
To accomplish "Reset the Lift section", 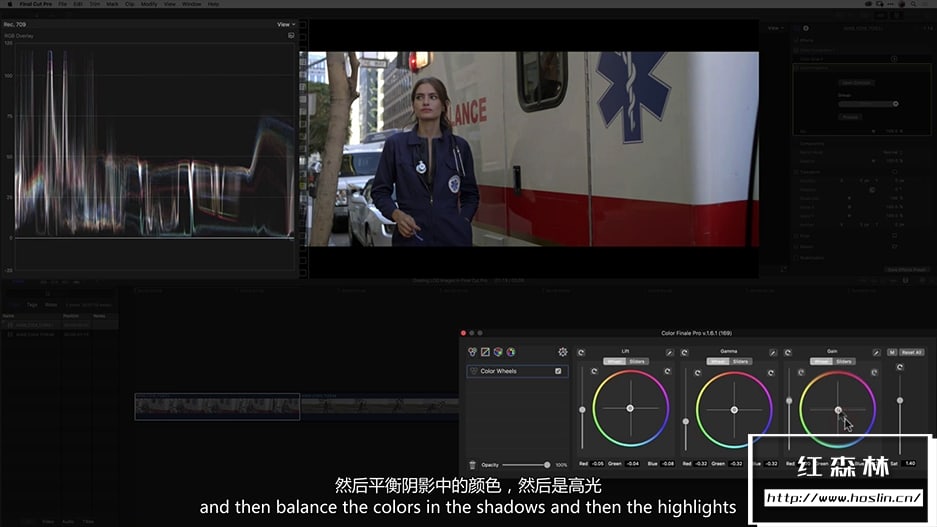I will [581, 353].
